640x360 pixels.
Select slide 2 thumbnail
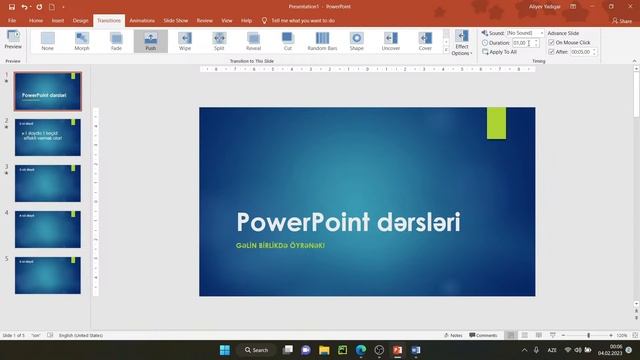[48, 137]
